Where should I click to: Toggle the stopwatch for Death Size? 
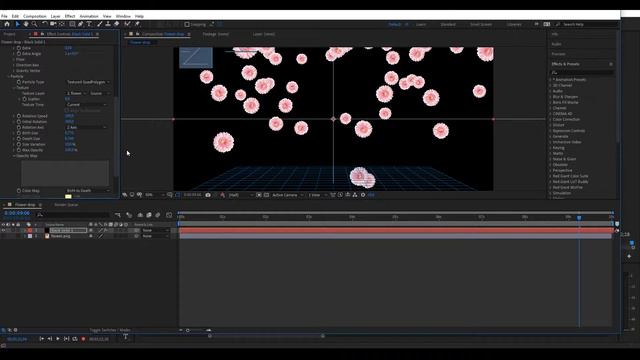pyautogui.click(x=19, y=139)
